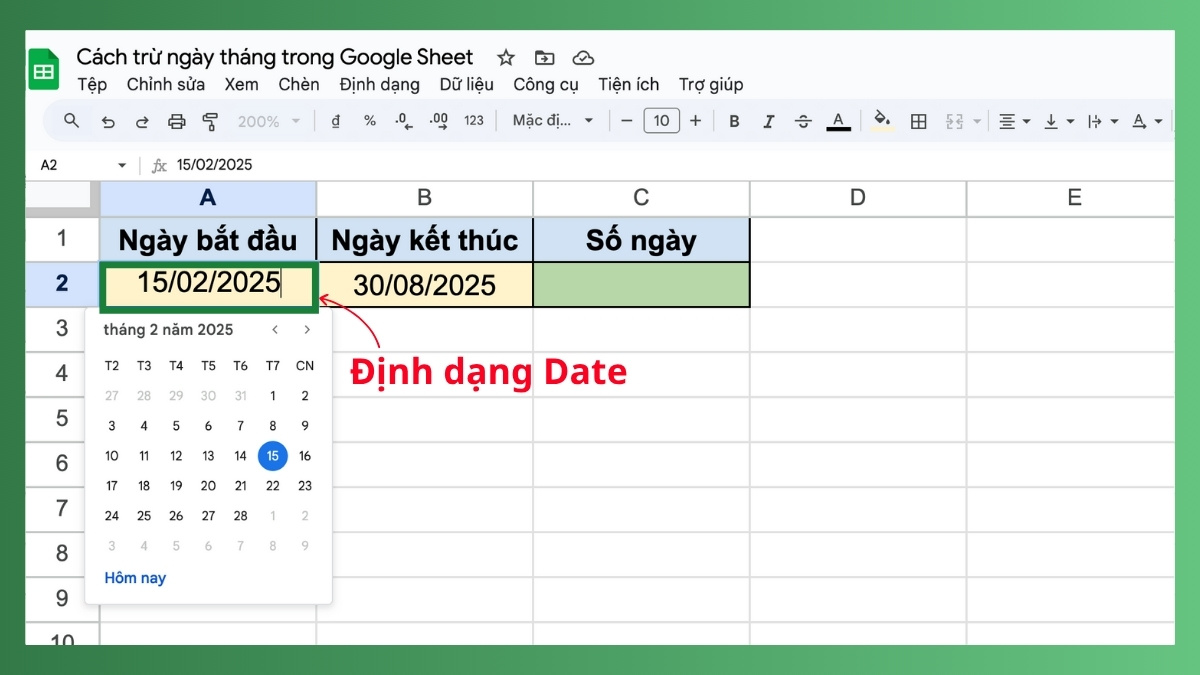Toggle strikethrough formatting
1200x675 pixels.
click(803, 120)
